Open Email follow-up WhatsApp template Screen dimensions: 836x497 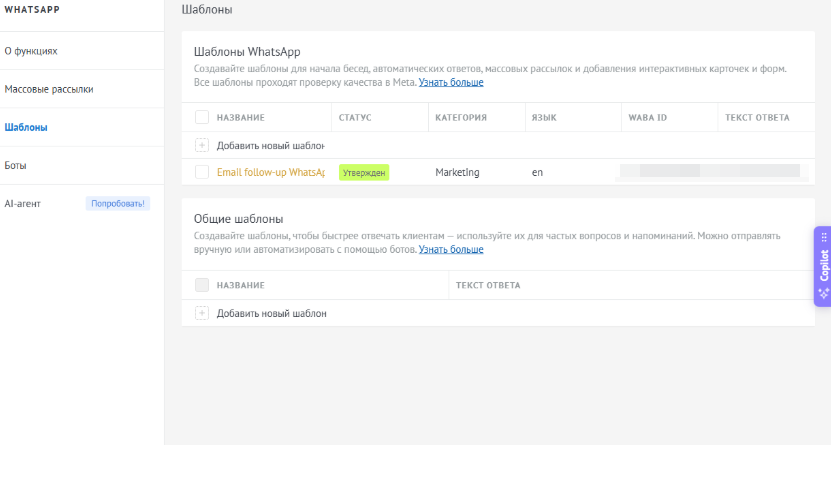click(270, 172)
